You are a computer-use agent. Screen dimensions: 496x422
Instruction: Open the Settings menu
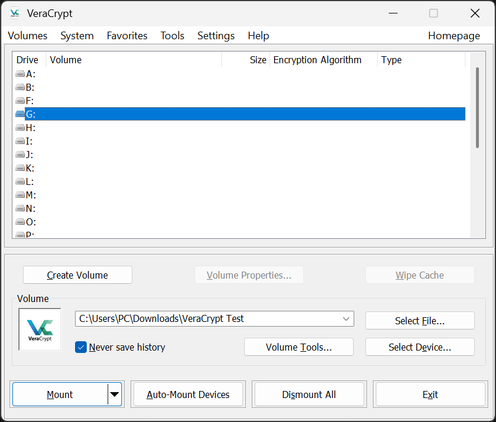click(216, 35)
